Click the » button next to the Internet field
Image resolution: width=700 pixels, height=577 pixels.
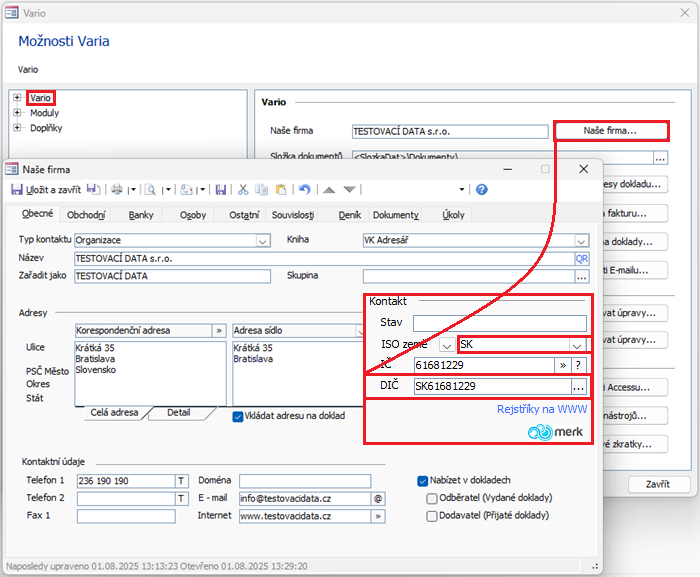point(378,516)
